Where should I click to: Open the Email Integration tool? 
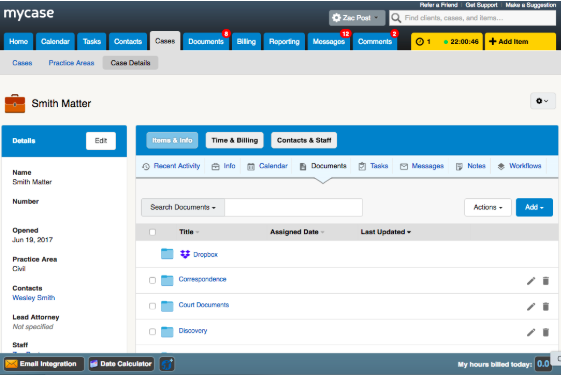pos(43,364)
